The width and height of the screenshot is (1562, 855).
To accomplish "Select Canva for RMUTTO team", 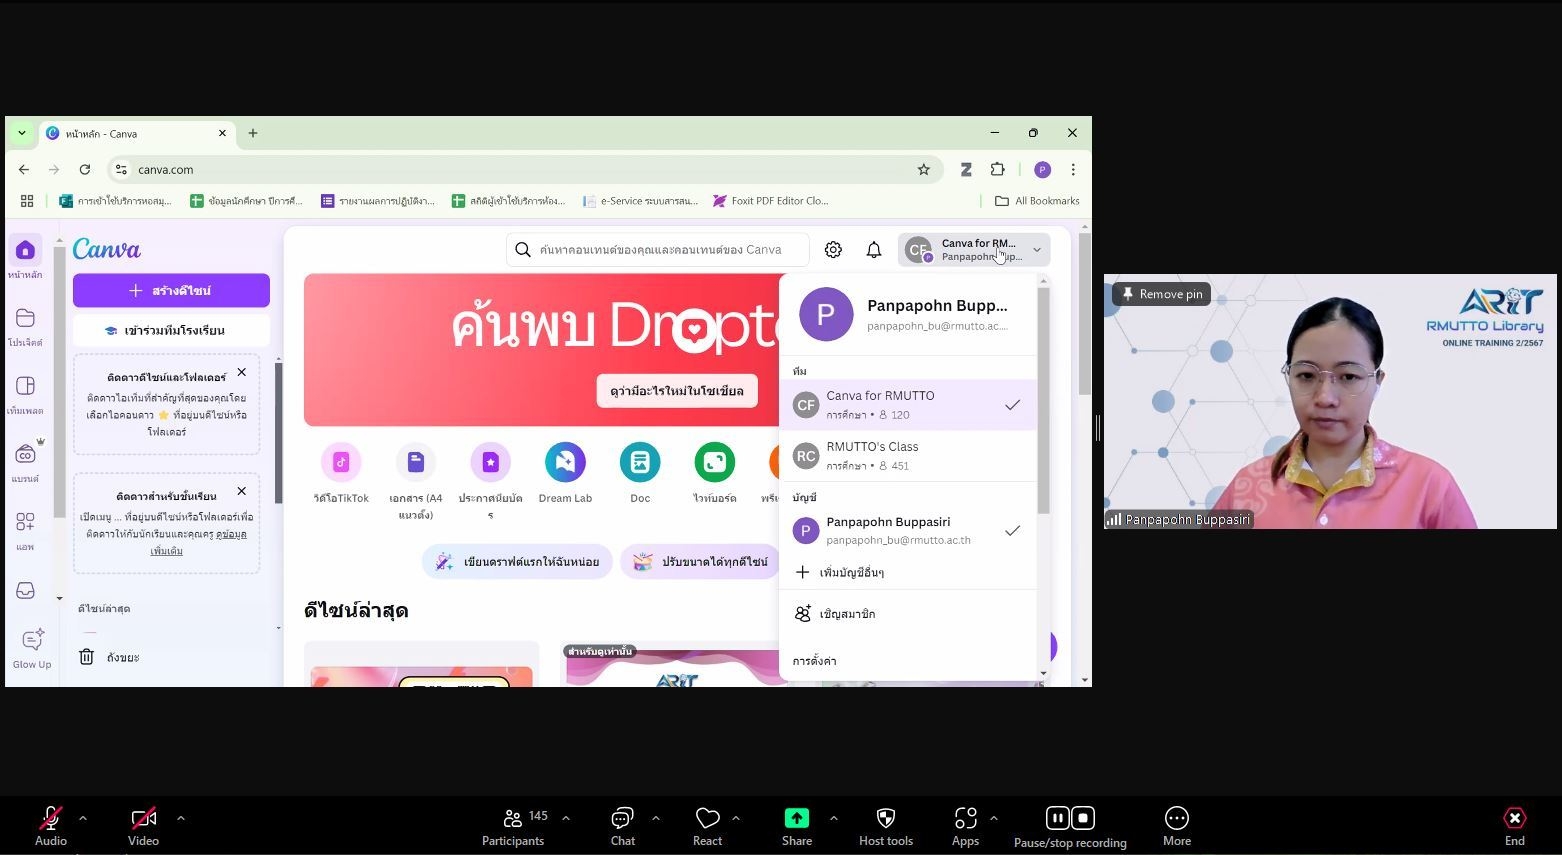I will (908, 405).
